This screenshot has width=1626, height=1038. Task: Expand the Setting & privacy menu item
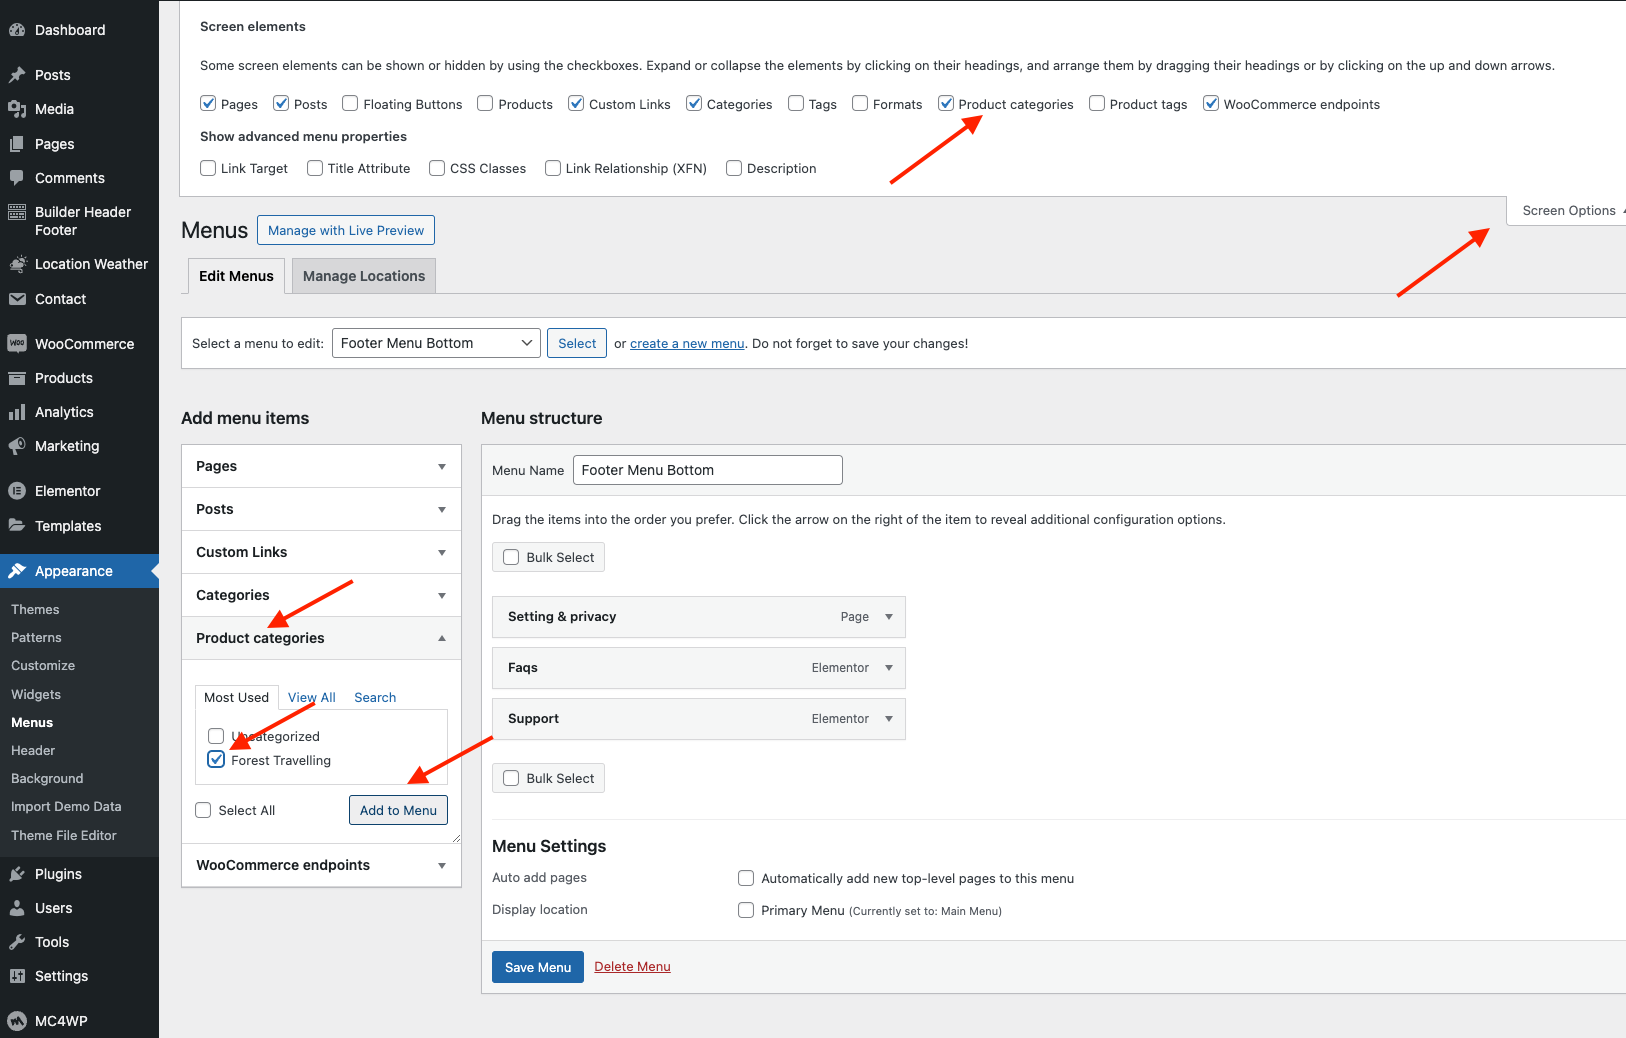[x=888, y=617]
